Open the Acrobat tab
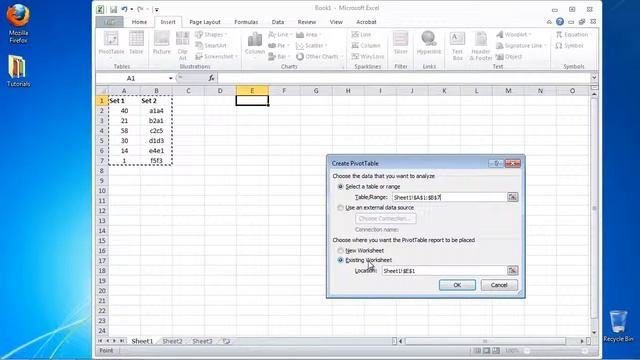Screen dimensions: 640x360 [366, 22]
